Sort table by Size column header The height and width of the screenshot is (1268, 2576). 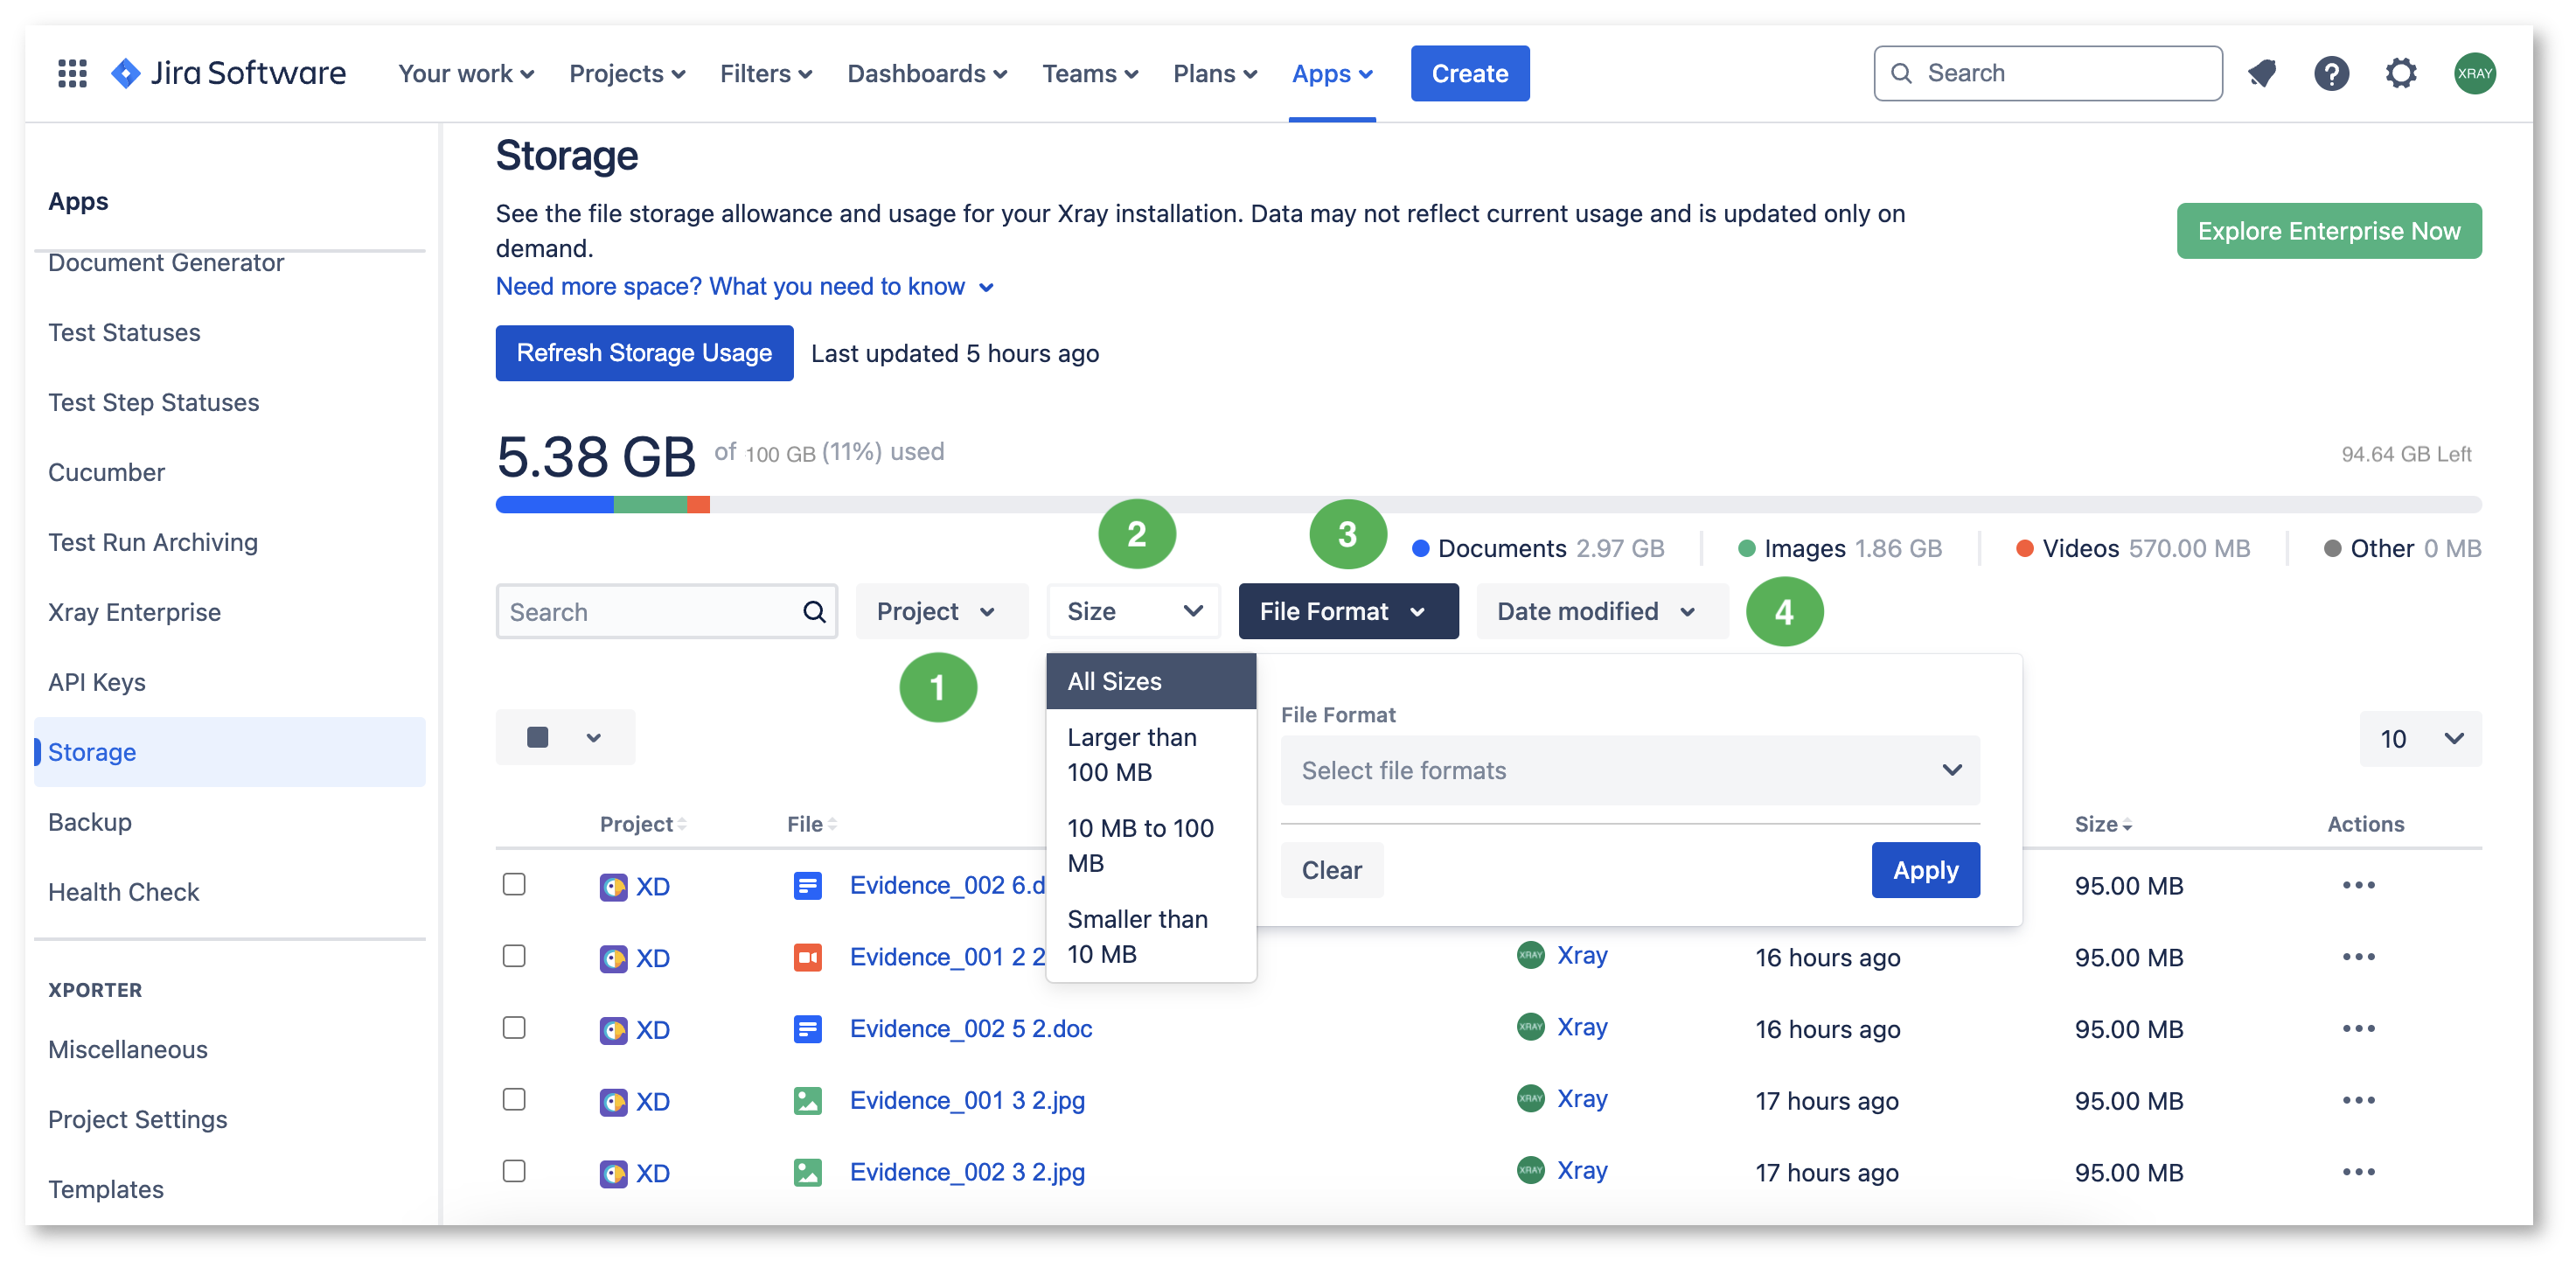pos(2103,824)
